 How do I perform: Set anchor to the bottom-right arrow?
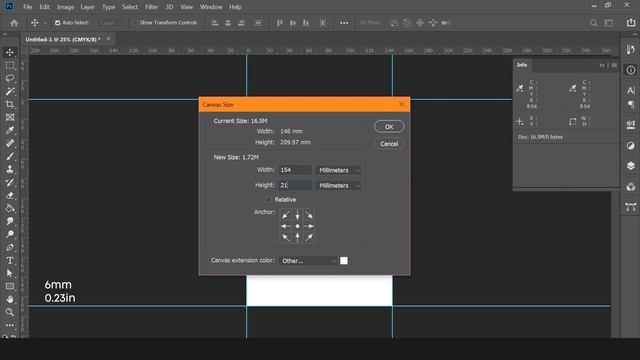[x=309, y=237]
